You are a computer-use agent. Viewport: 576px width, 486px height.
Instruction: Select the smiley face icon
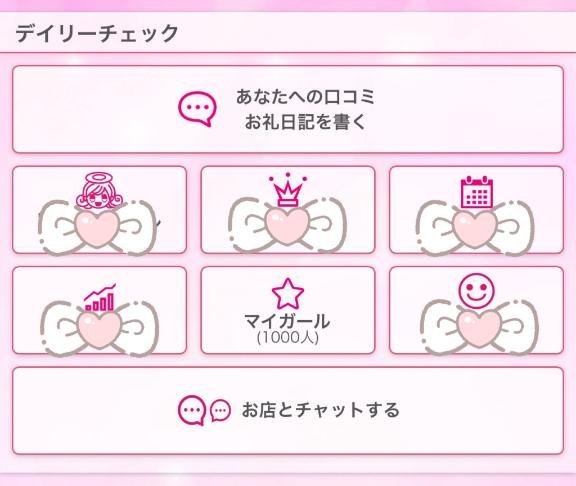point(476,291)
